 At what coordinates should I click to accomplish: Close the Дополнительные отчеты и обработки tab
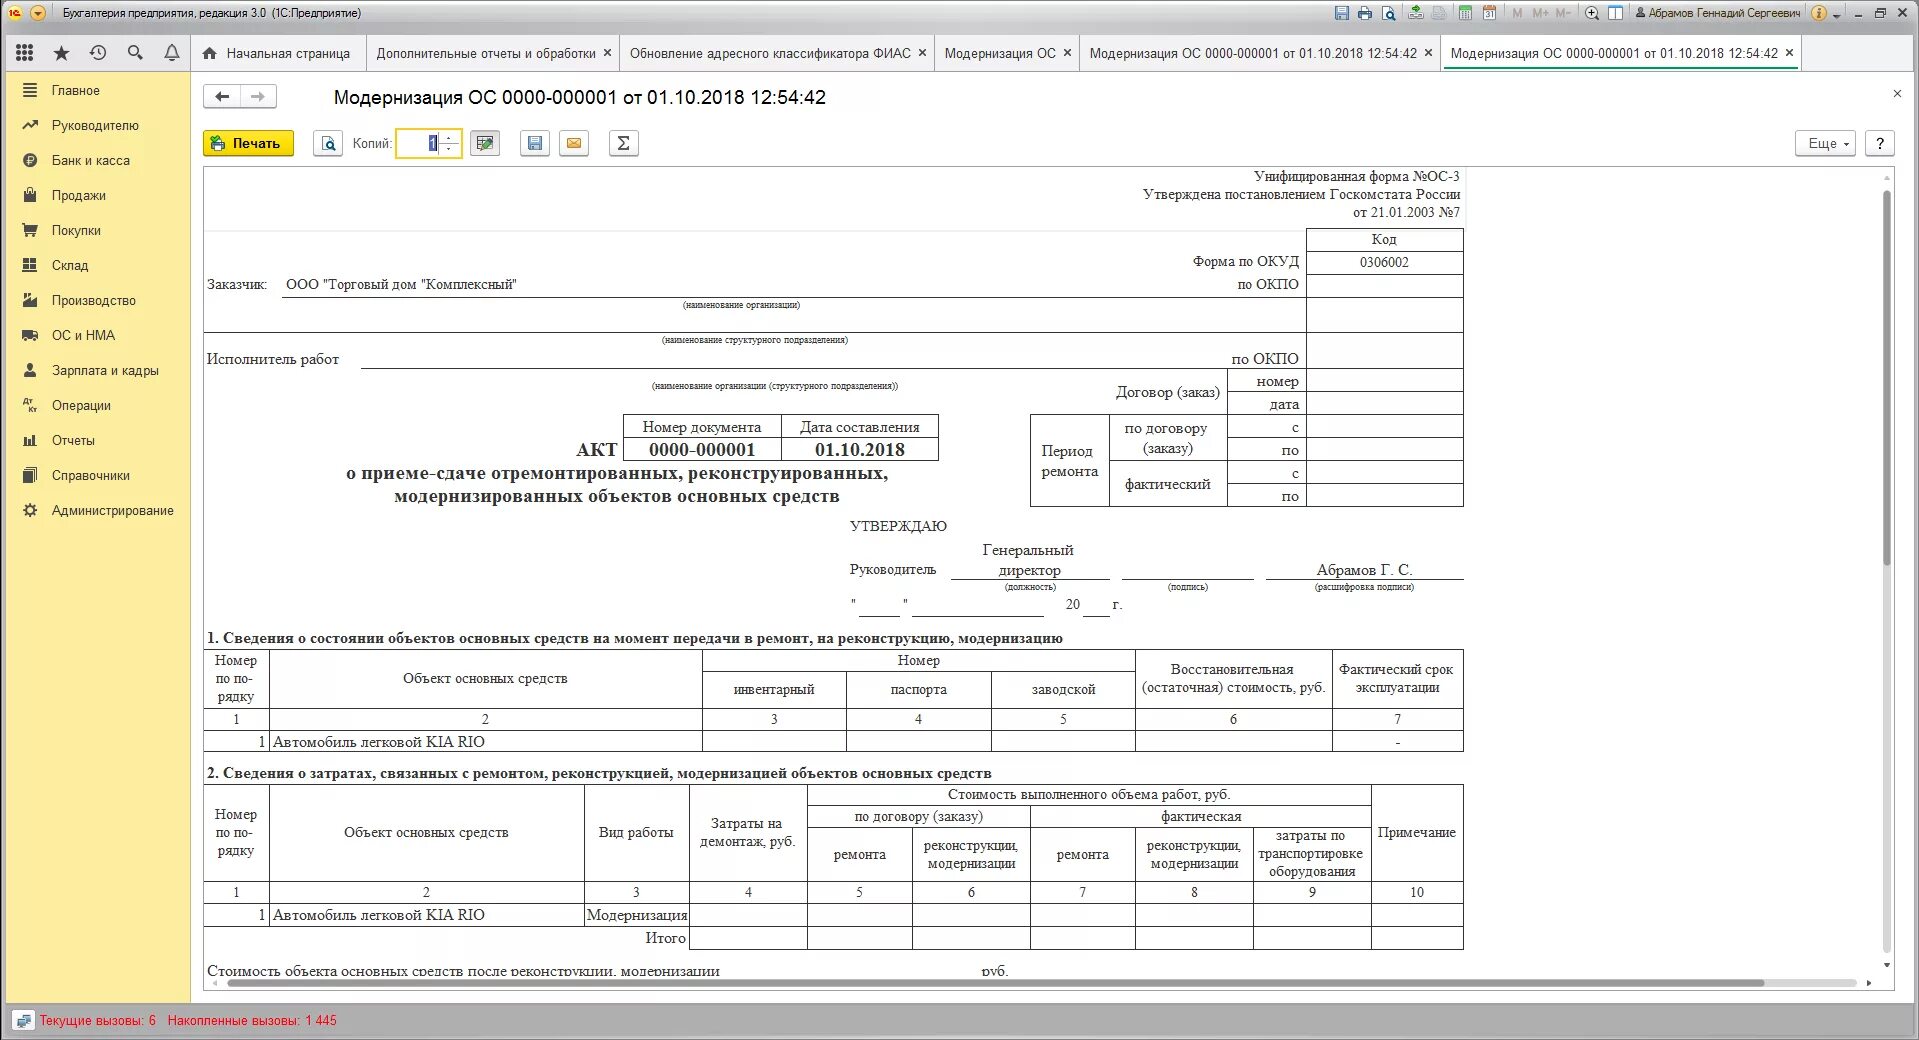click(x=607, y=53)
